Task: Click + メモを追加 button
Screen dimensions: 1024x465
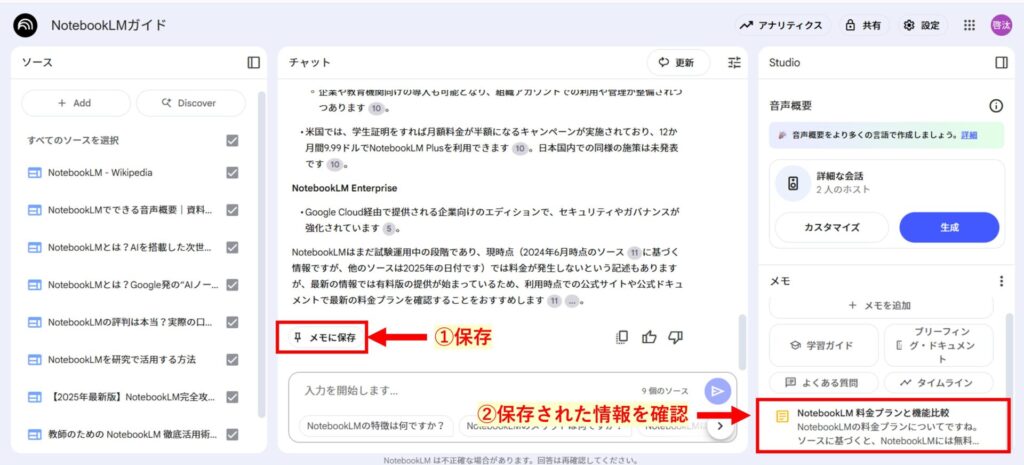Action: tap(881, 306)
